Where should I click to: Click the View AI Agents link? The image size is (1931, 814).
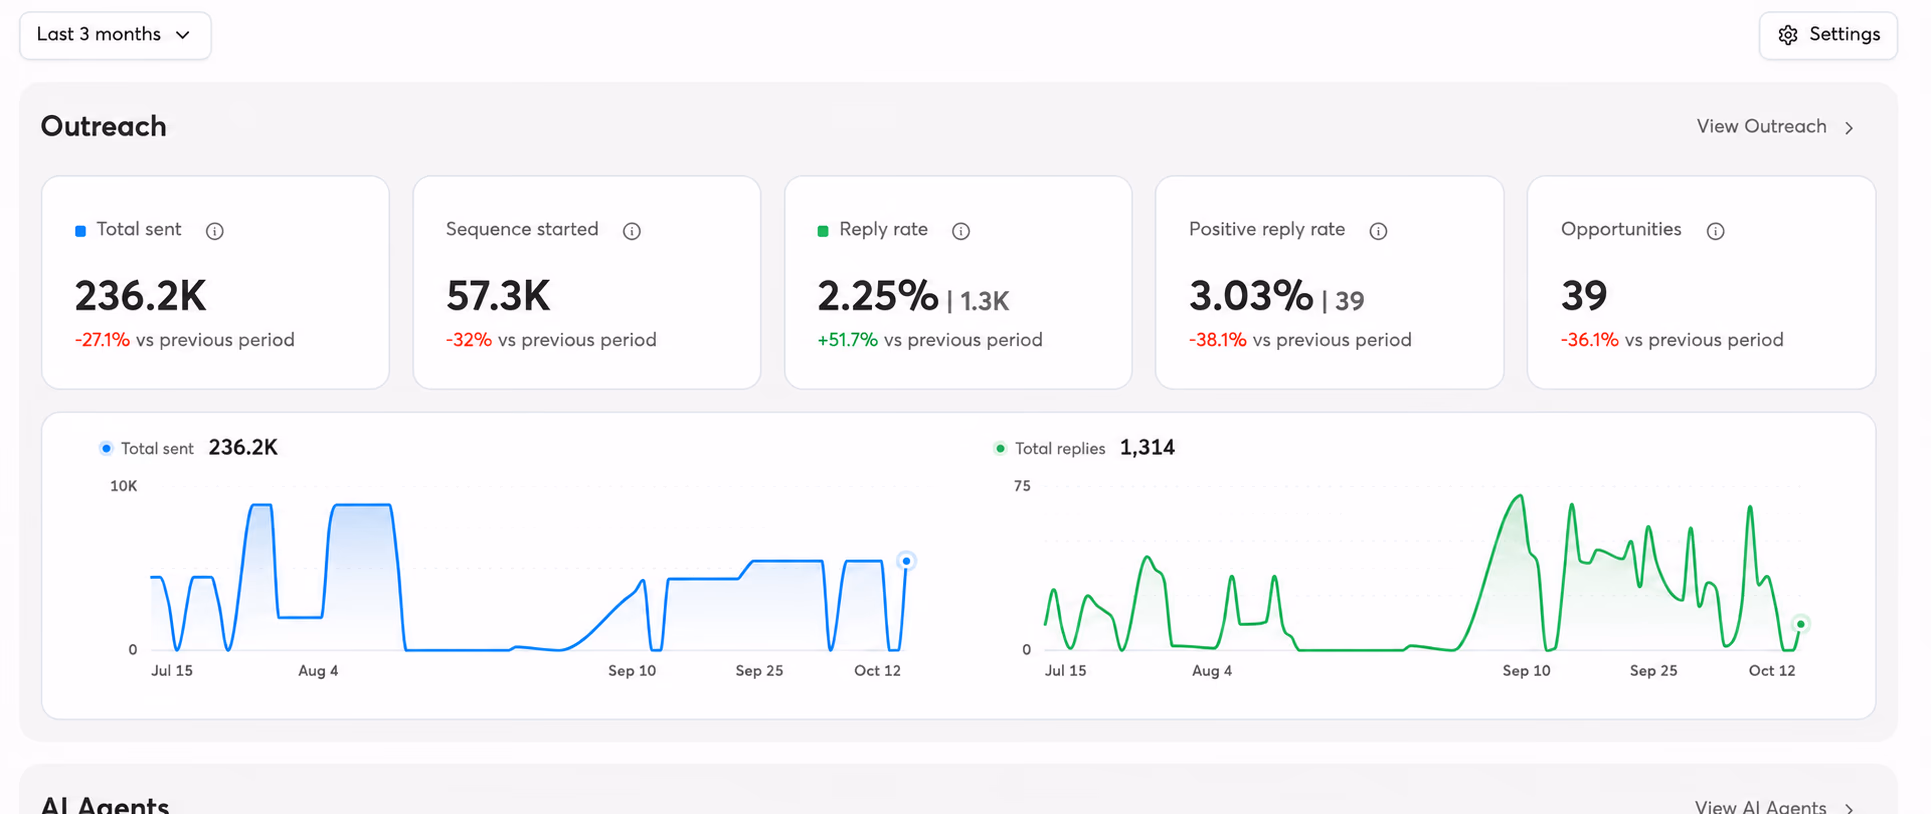(x=1760, y=806)
